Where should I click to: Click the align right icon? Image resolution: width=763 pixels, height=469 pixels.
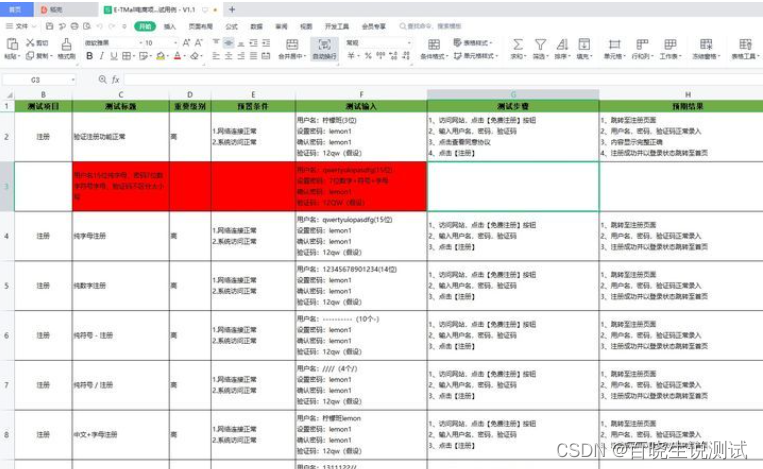click(x=241, y=56)
